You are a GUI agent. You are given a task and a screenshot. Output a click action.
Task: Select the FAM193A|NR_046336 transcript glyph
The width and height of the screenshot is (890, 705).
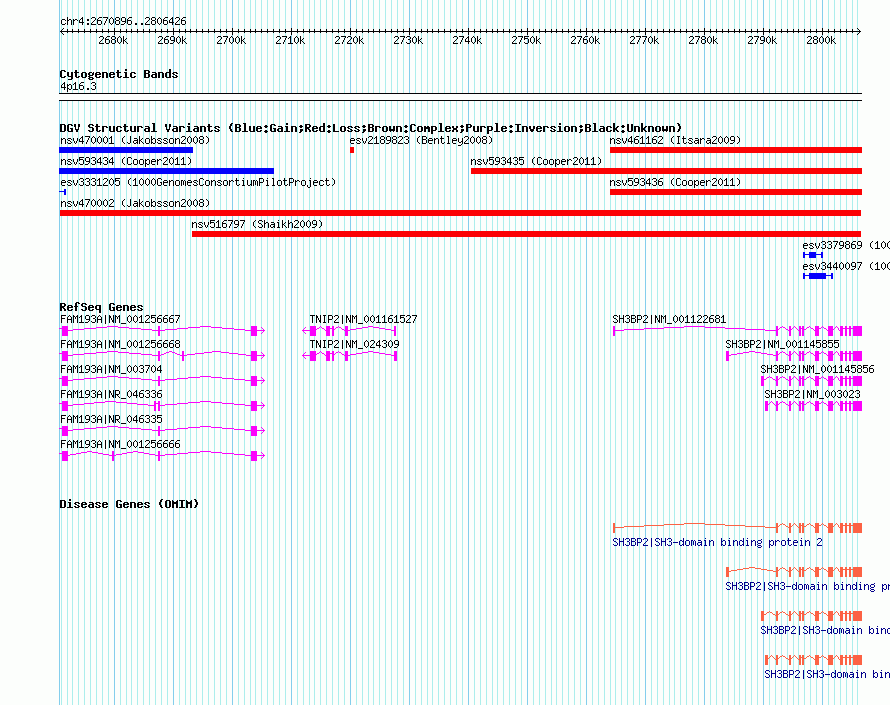[x=162, y=405]
